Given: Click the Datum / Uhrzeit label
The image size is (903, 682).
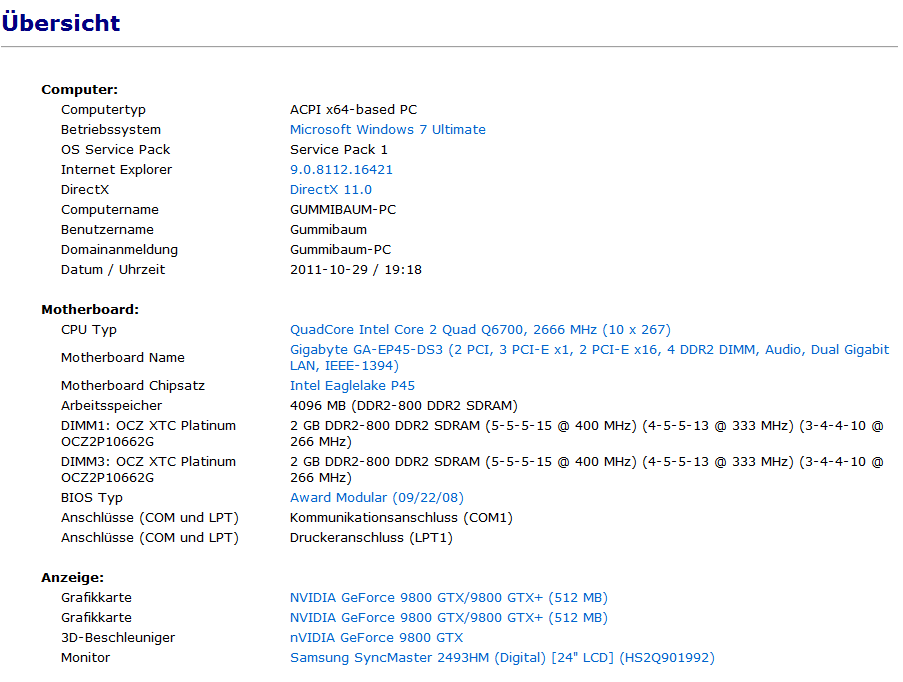Looking at the screenshot, I should (x=113, y=270).
